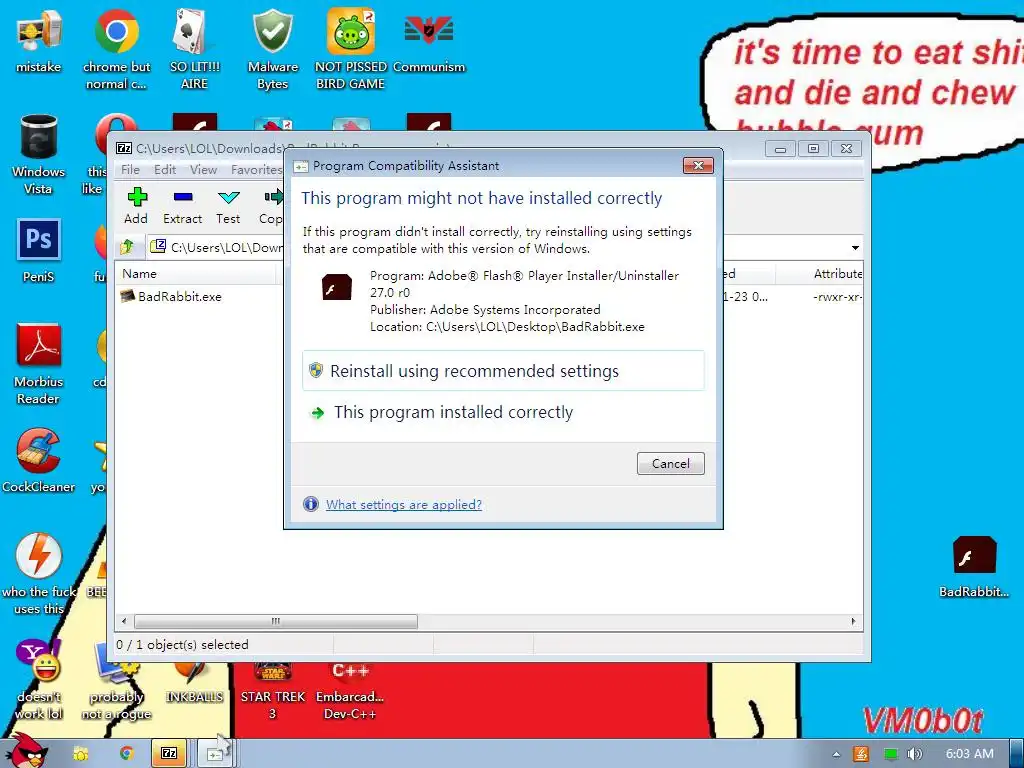Expand the 7-Zip address bar dropdown
1024x768 pixels.
click(x=855, y=248)
